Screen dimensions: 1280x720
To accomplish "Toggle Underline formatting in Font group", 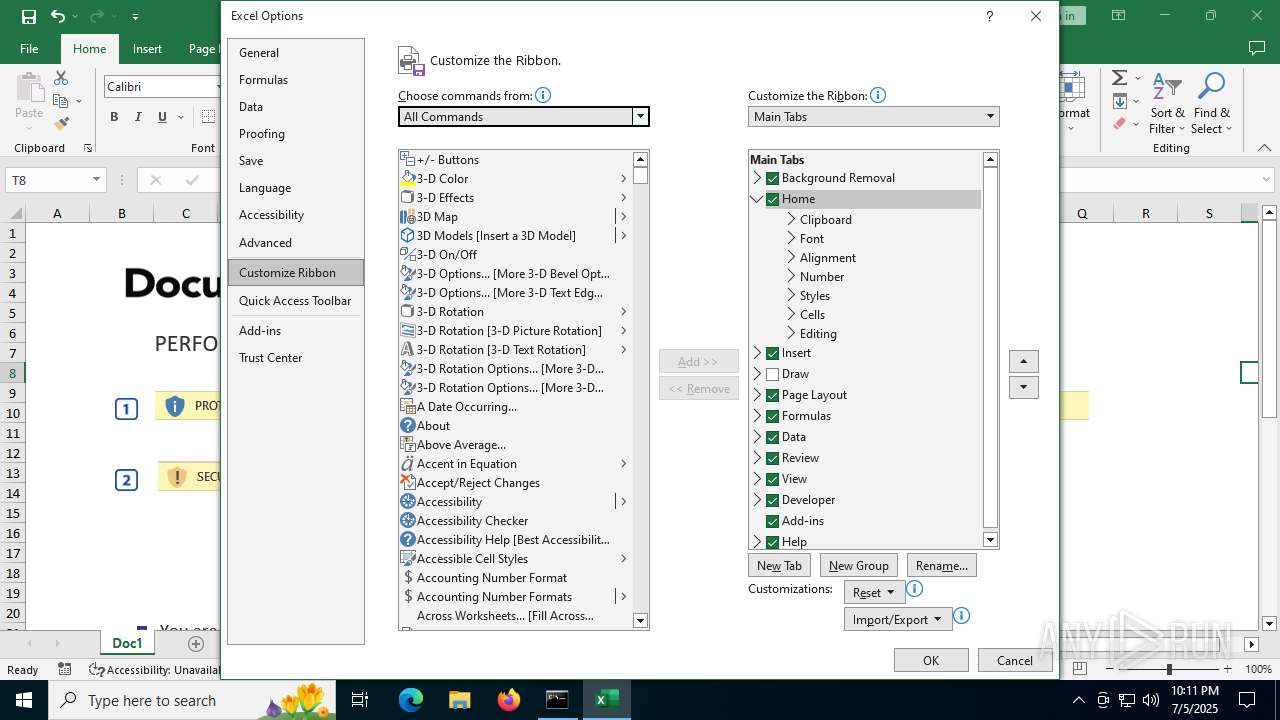I will [162, 117].
